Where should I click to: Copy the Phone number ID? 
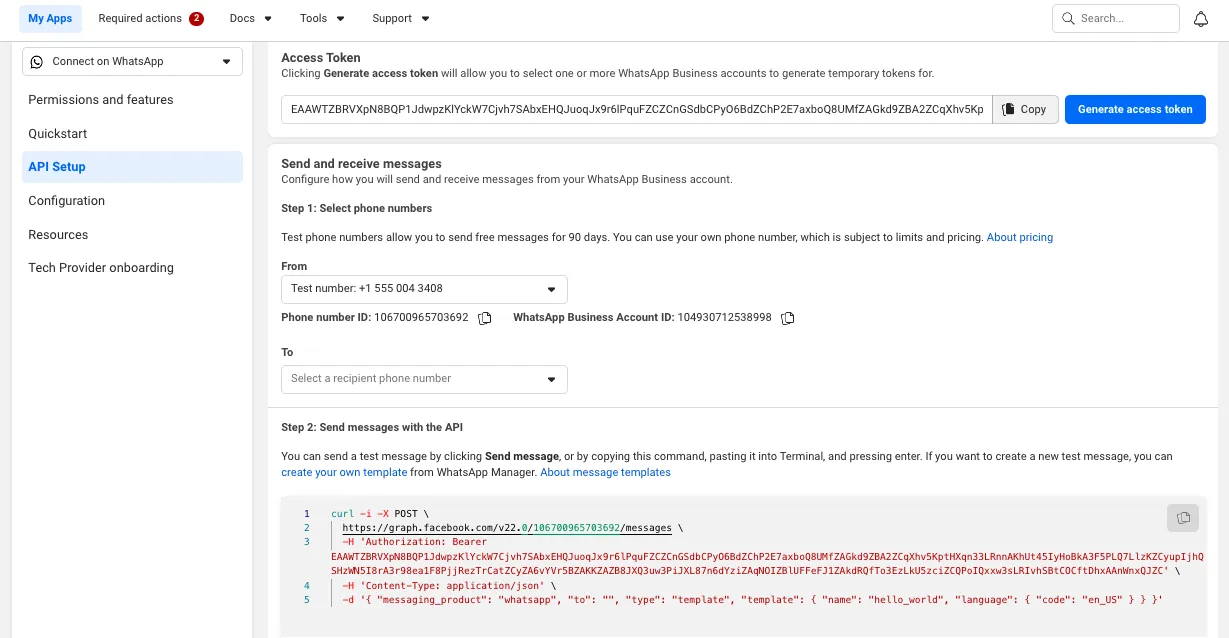coord(485,318)
